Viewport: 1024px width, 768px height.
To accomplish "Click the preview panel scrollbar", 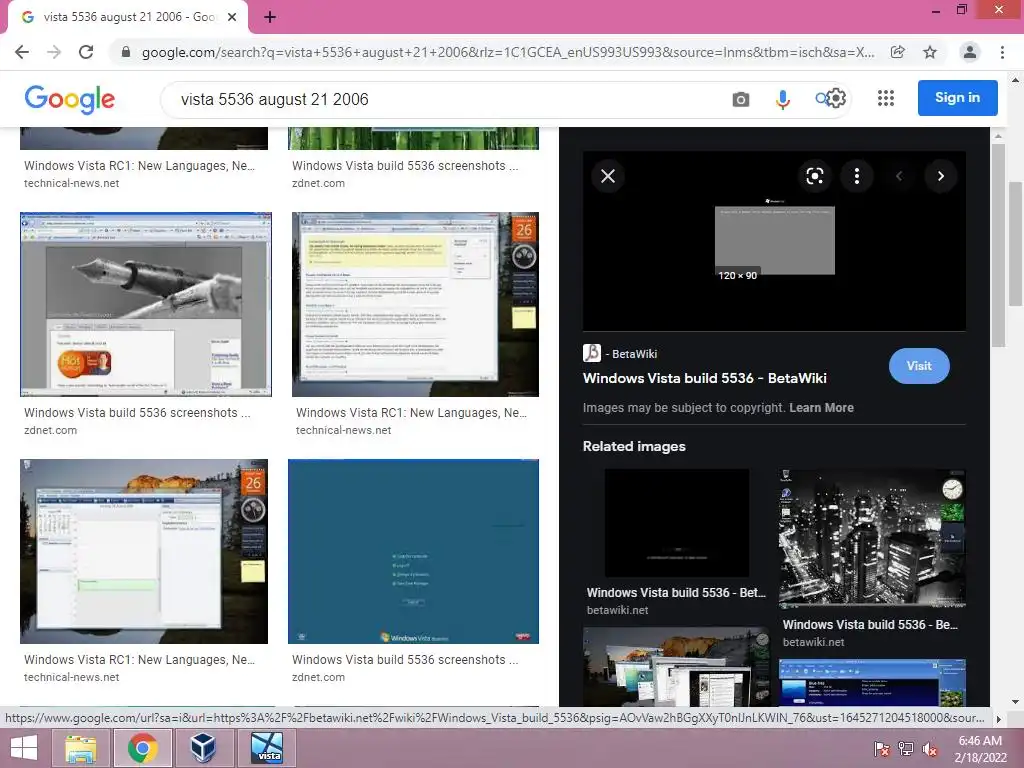I will click(x=998, y=246).
